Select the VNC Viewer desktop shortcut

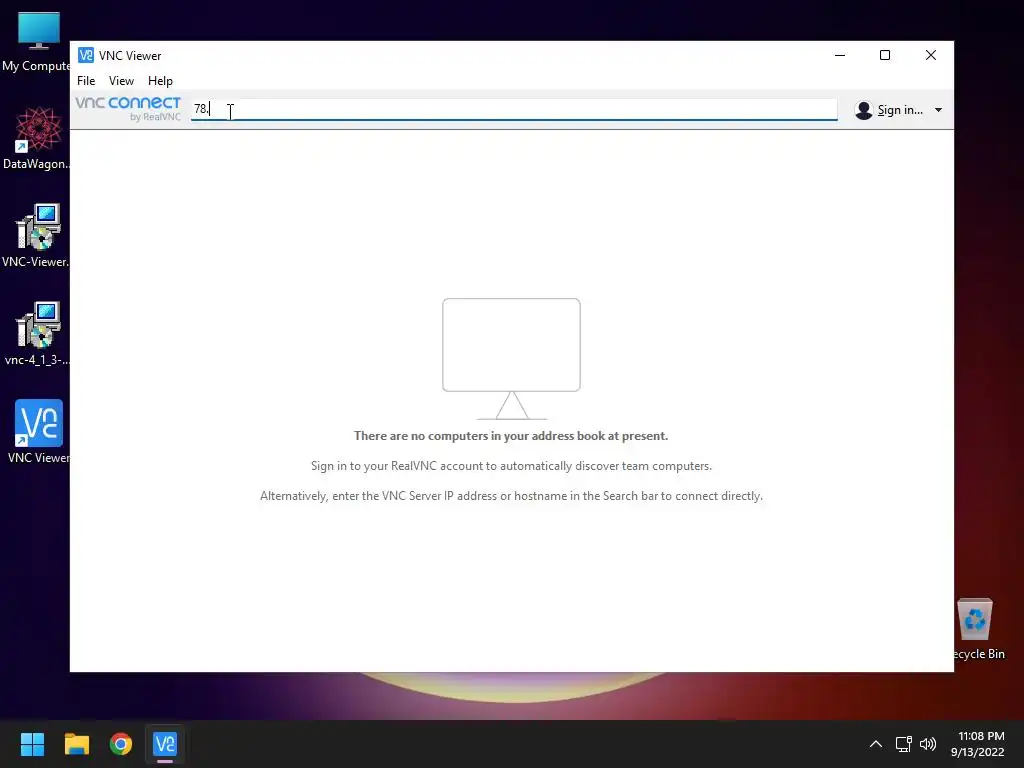click(x=38, y=432)
